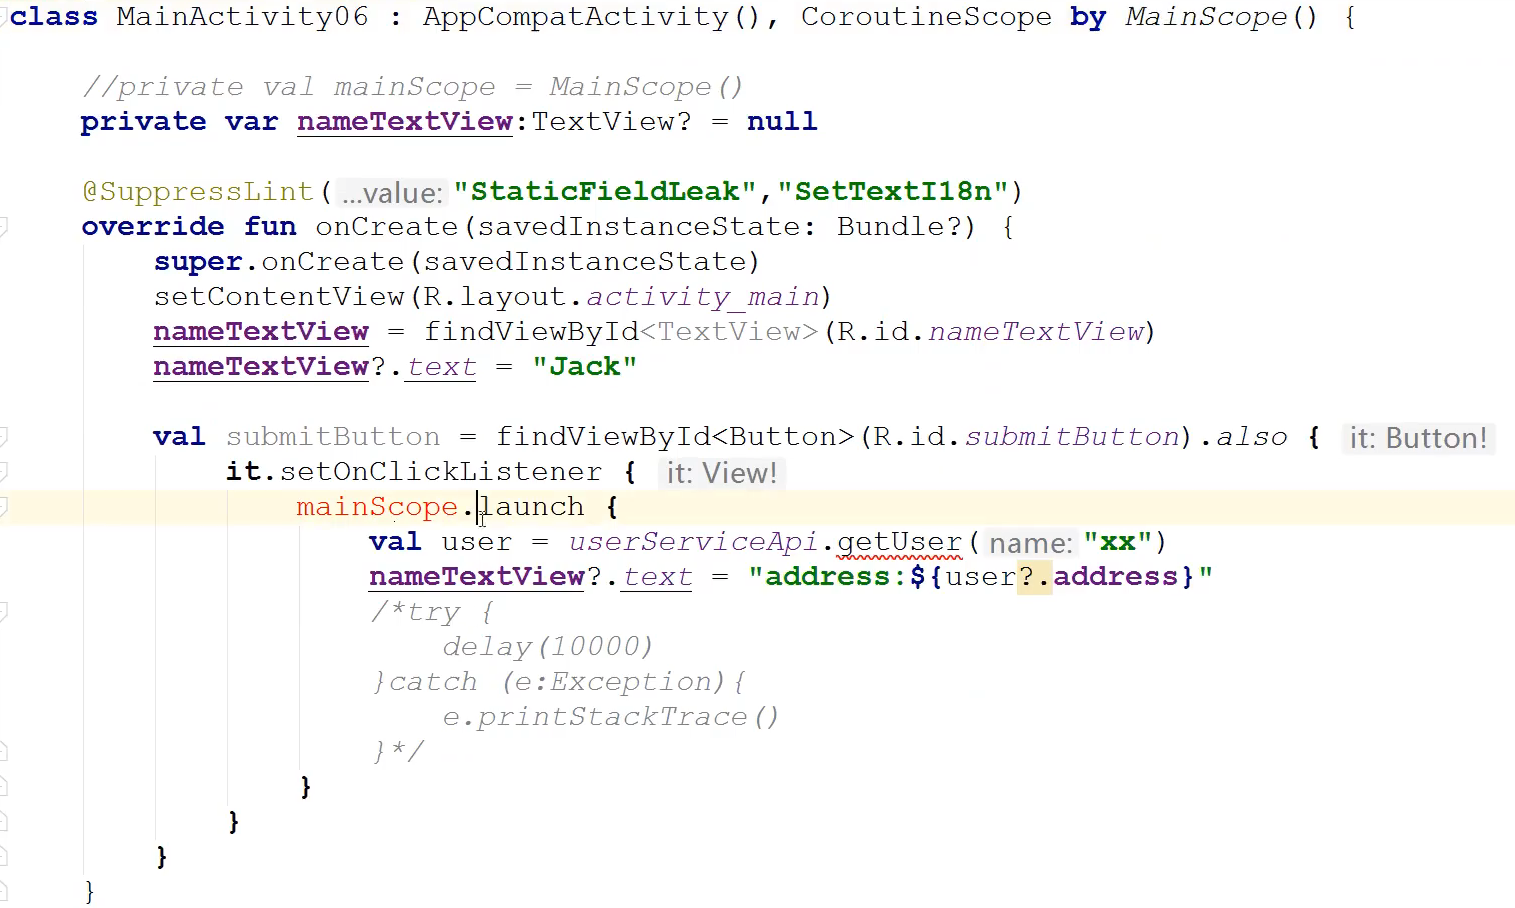Click the "Jack" string literal
Image resolution: width=1515 pixels, height=908 pixels.
click(x=584, y=367)
